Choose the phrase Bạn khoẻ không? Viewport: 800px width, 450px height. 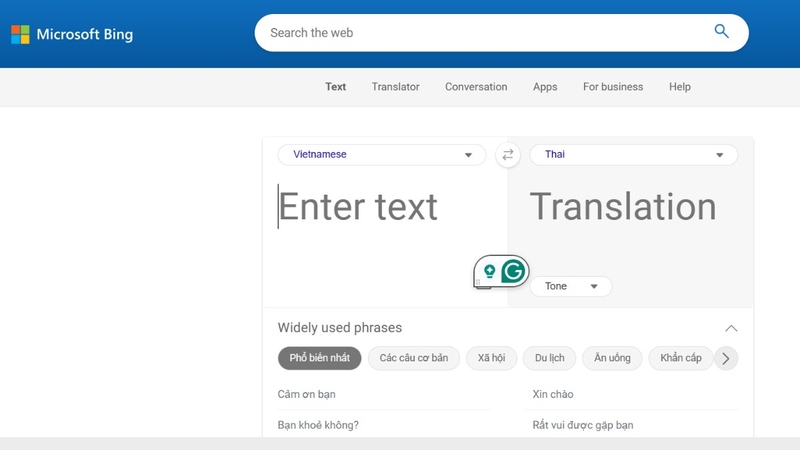(318, 425)
